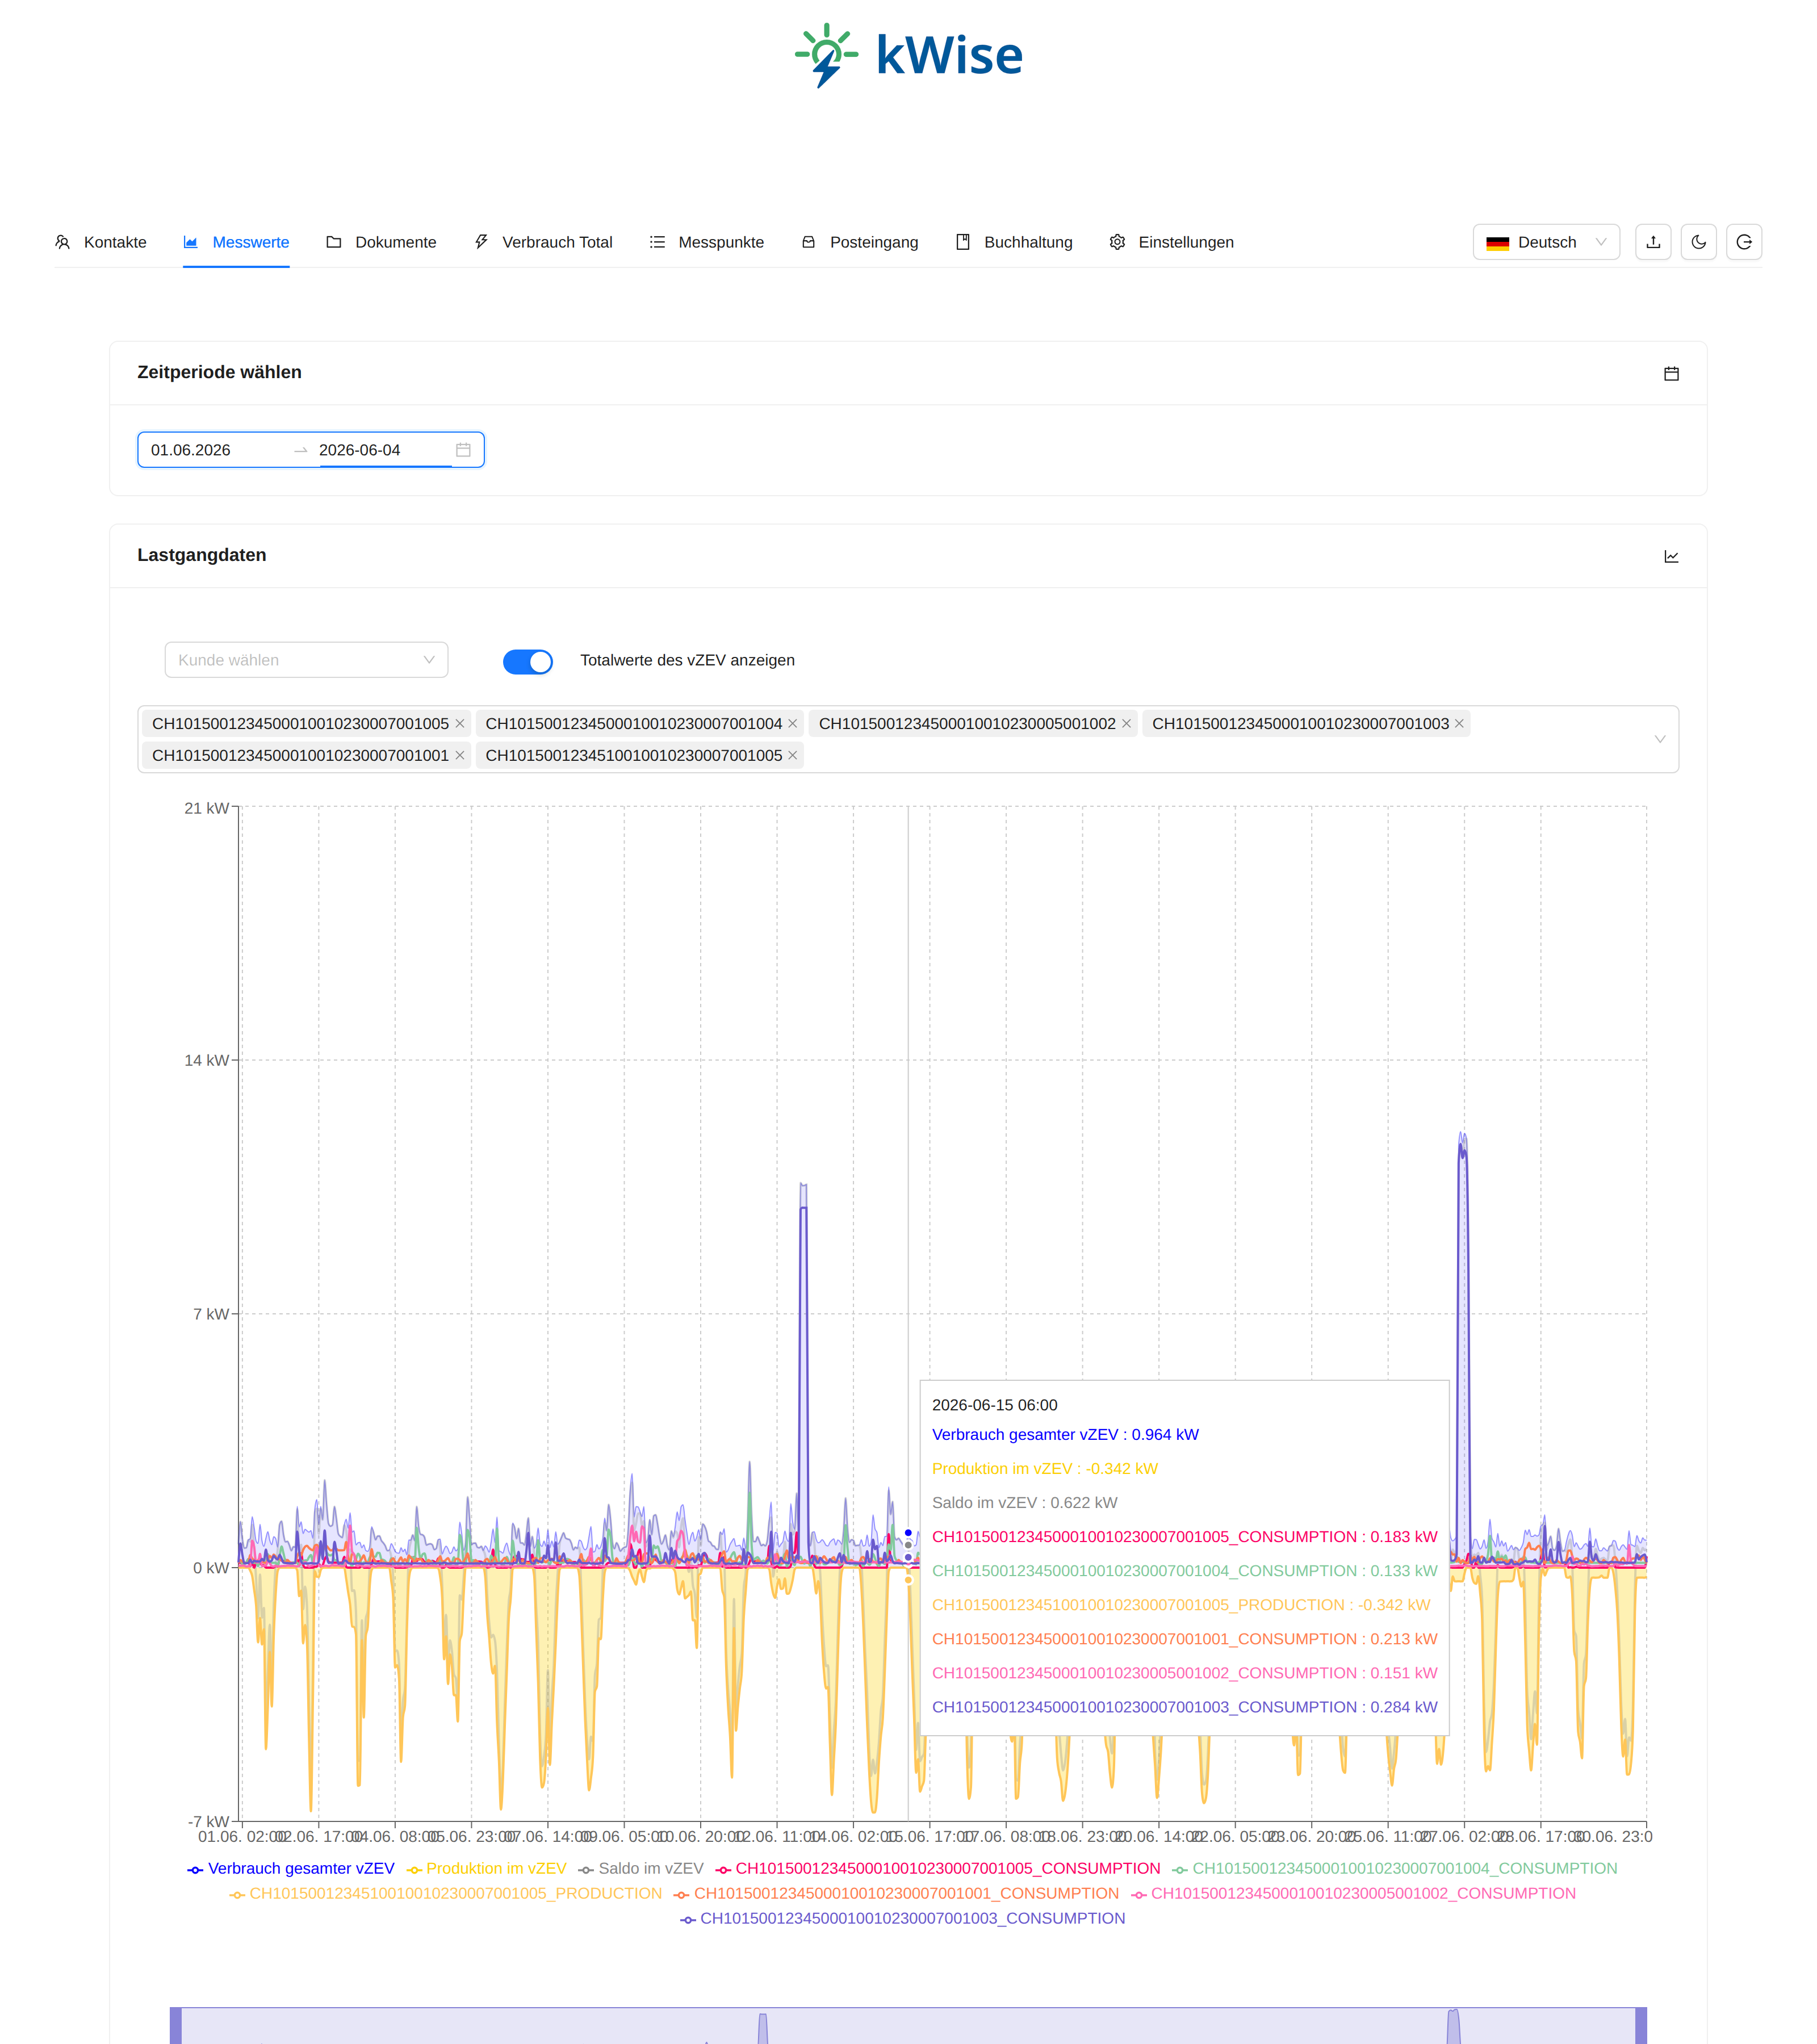Click the Messpunkte list icon
Image resolution: width=1817 pixels, height=2044 pixels.
click(x=657, y=242)
